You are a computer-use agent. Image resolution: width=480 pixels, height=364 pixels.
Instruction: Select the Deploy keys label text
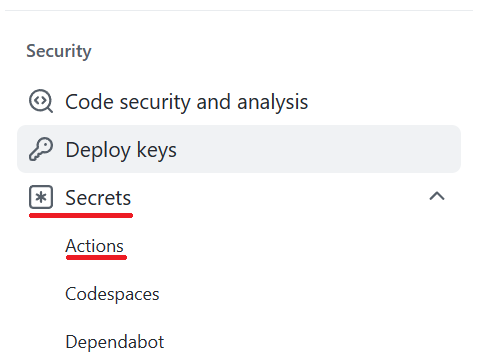coord(121,150)
